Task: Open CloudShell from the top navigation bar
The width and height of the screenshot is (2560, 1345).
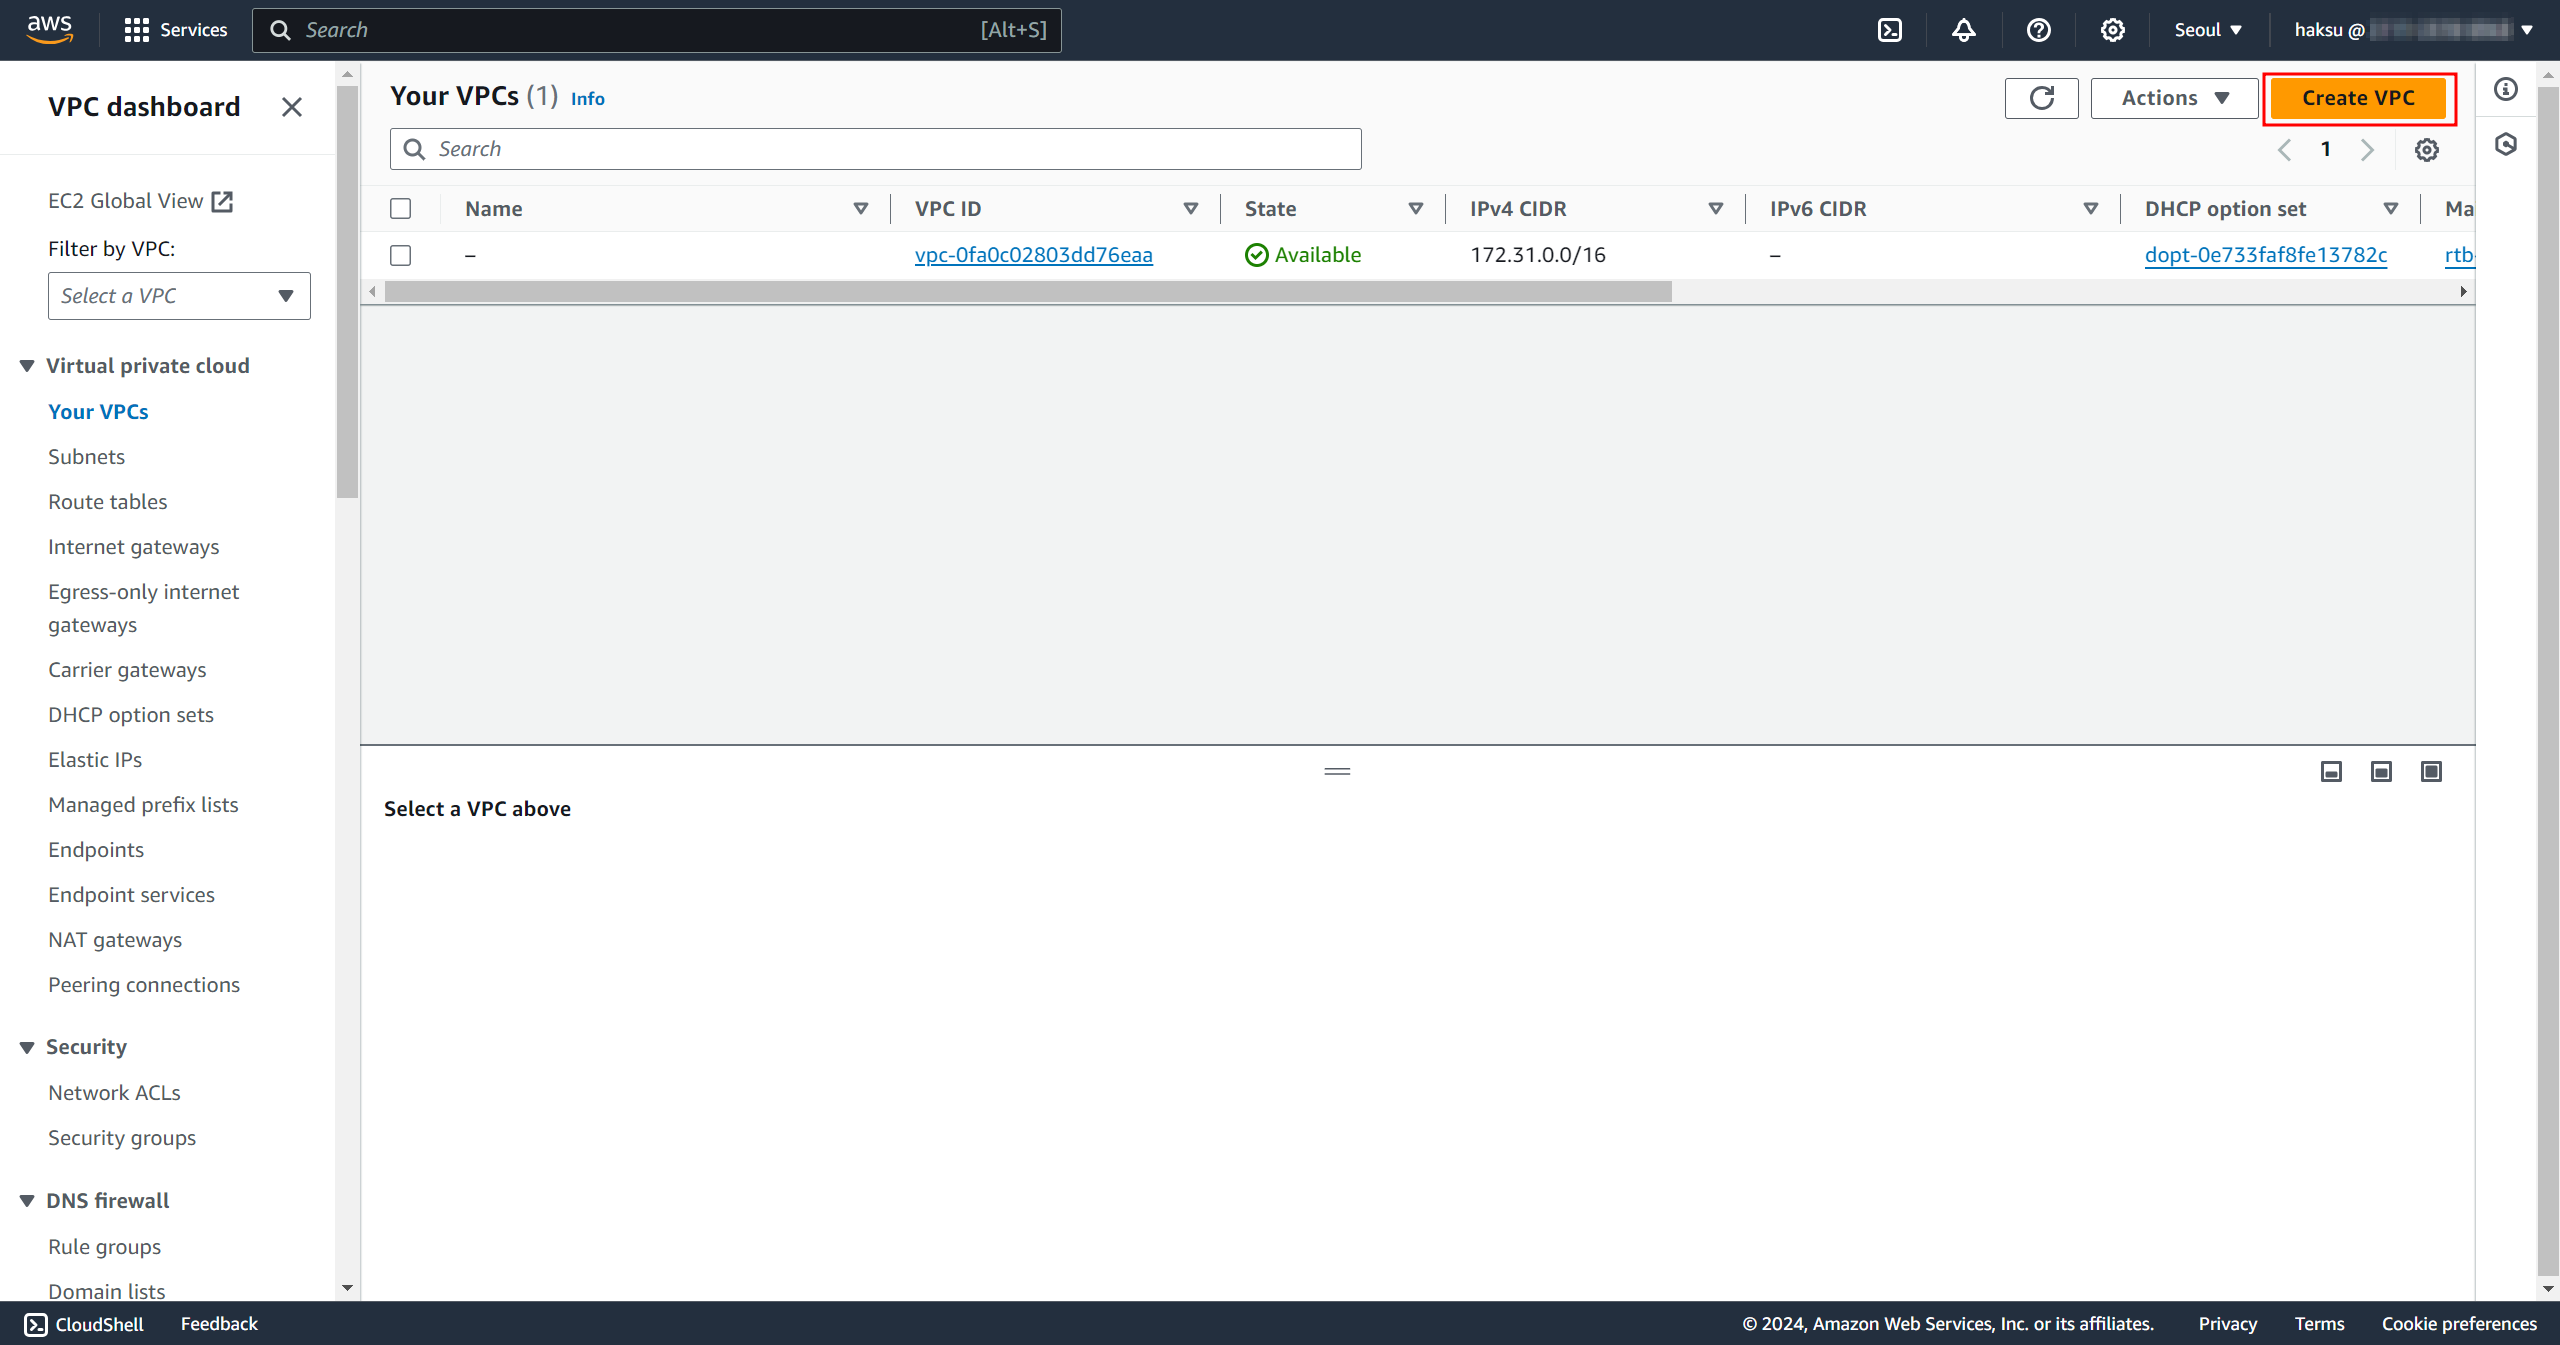Action: click(x=1889, y=30)
